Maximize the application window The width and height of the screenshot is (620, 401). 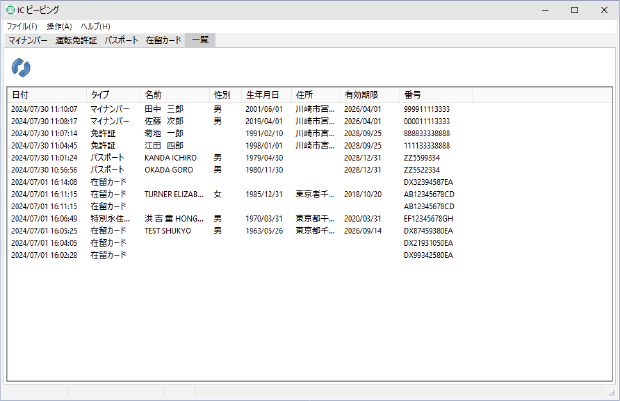[574, 9]
